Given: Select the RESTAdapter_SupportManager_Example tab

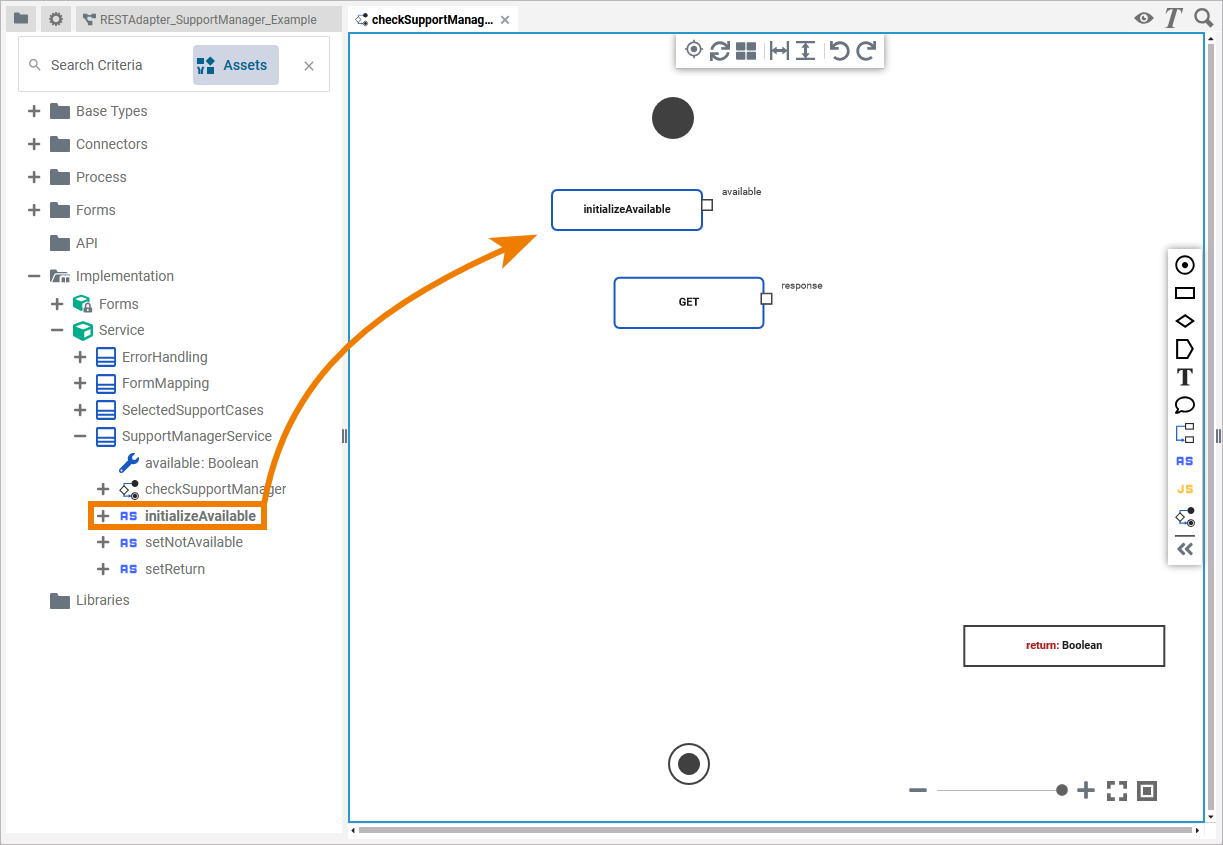Looking at the screenshot, I should [x=209, y=19].
